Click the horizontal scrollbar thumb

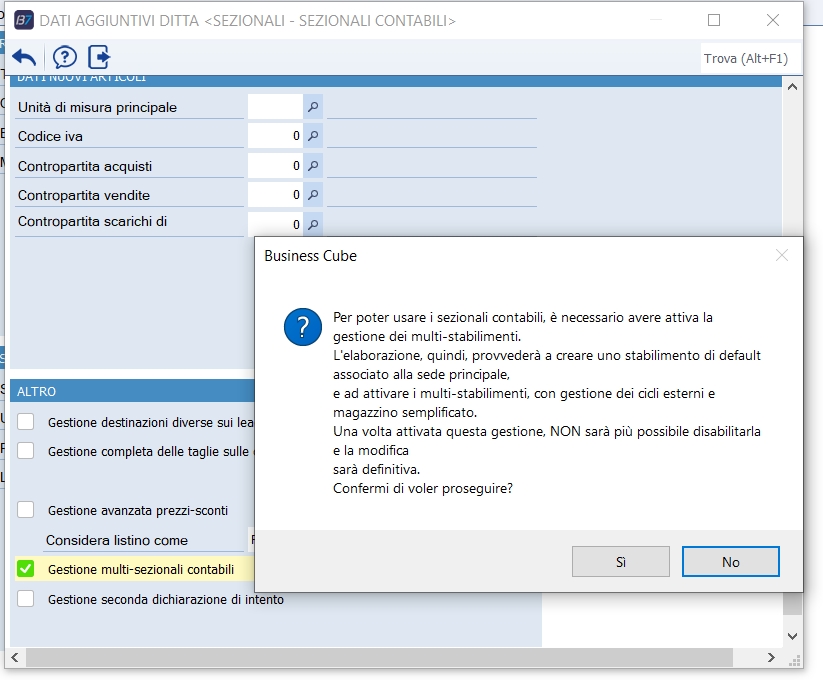coord(379,657)
